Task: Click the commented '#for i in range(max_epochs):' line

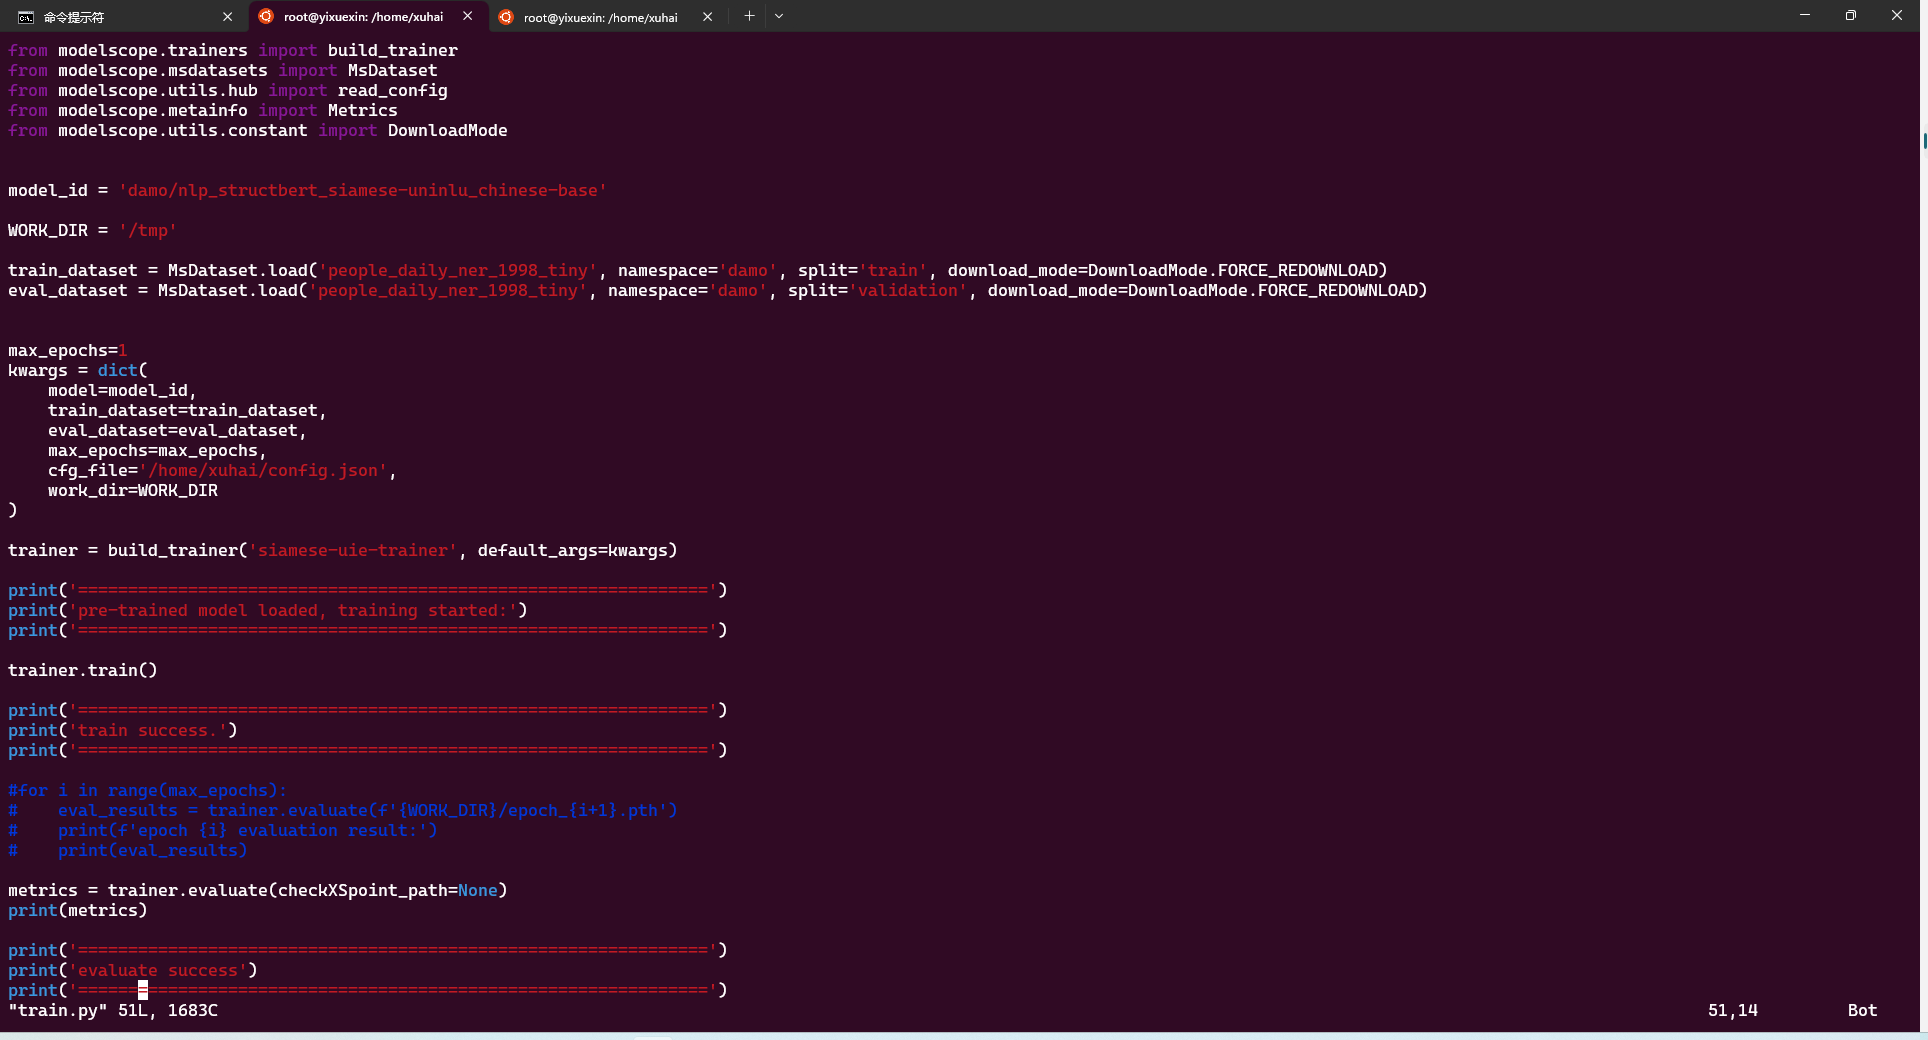Action: [x=148, y=790]
